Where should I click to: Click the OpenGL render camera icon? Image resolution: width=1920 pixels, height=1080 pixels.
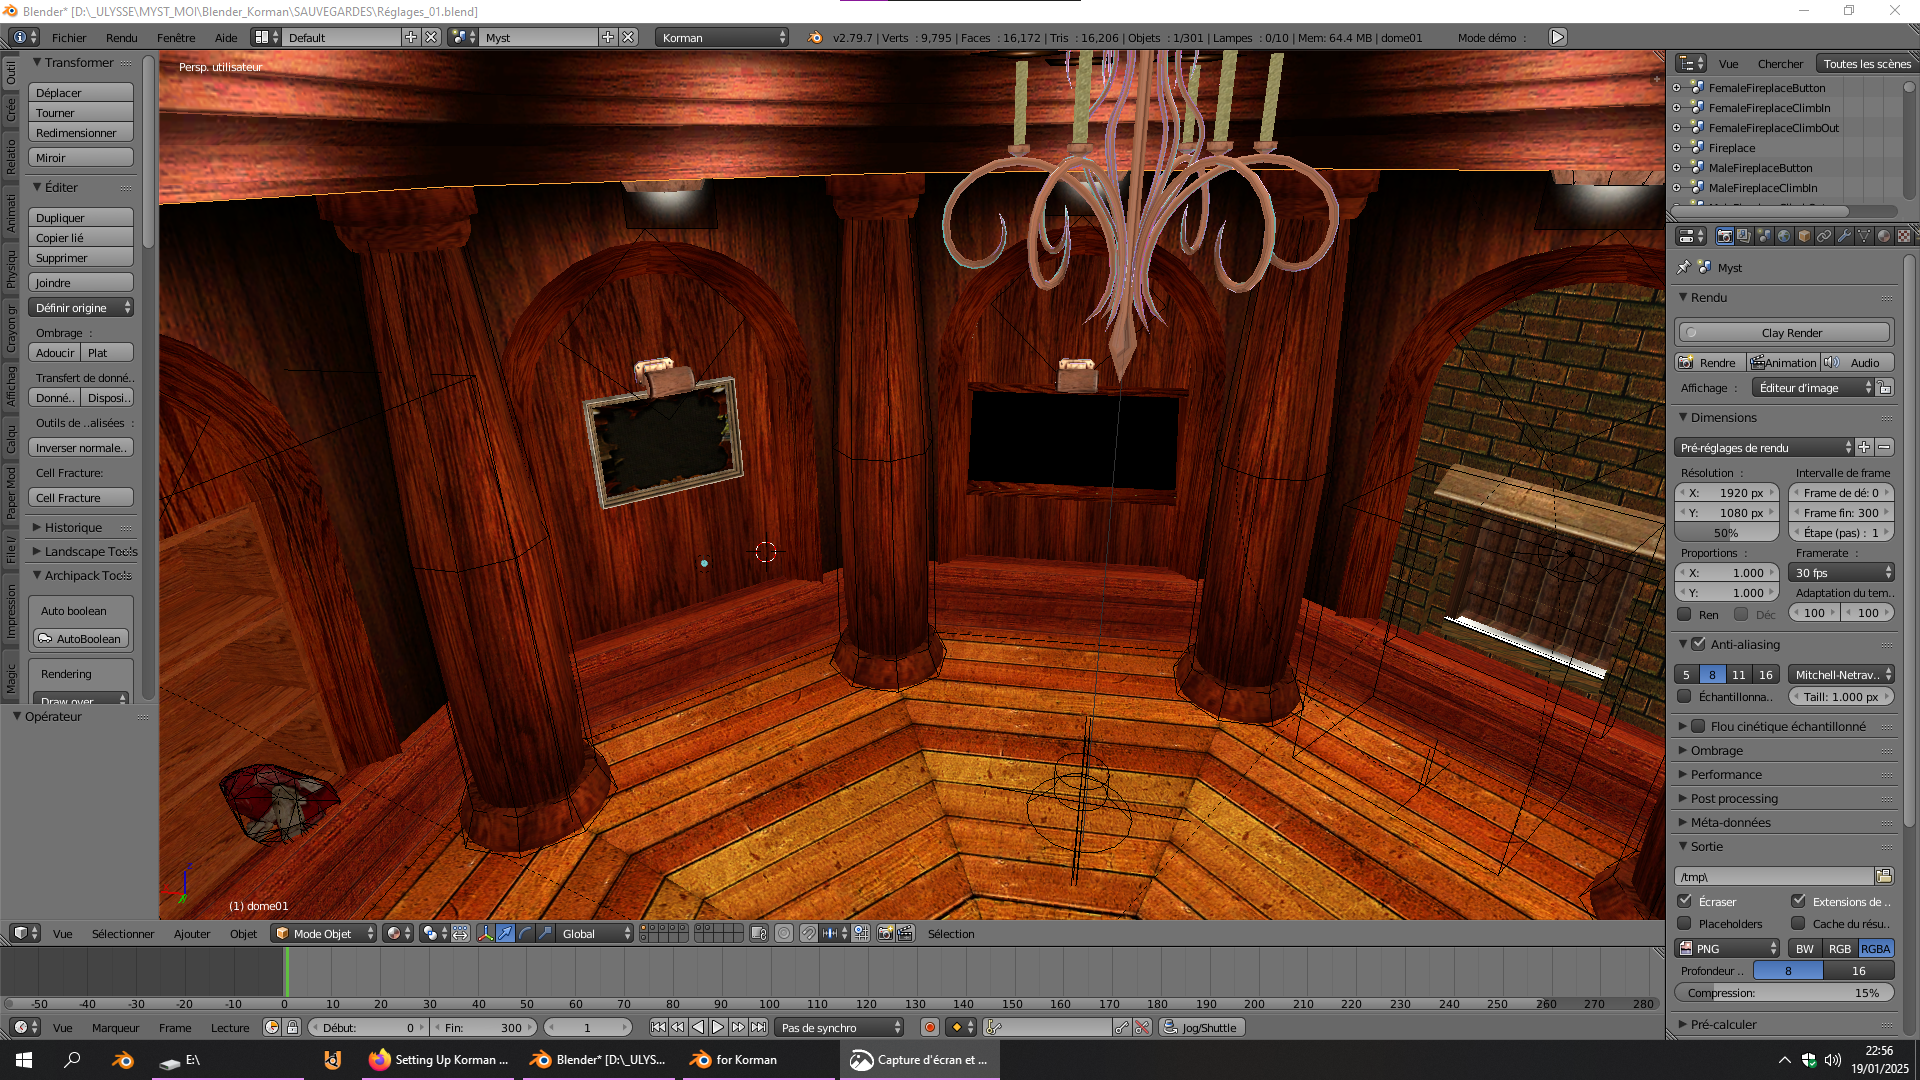point(885,933)
